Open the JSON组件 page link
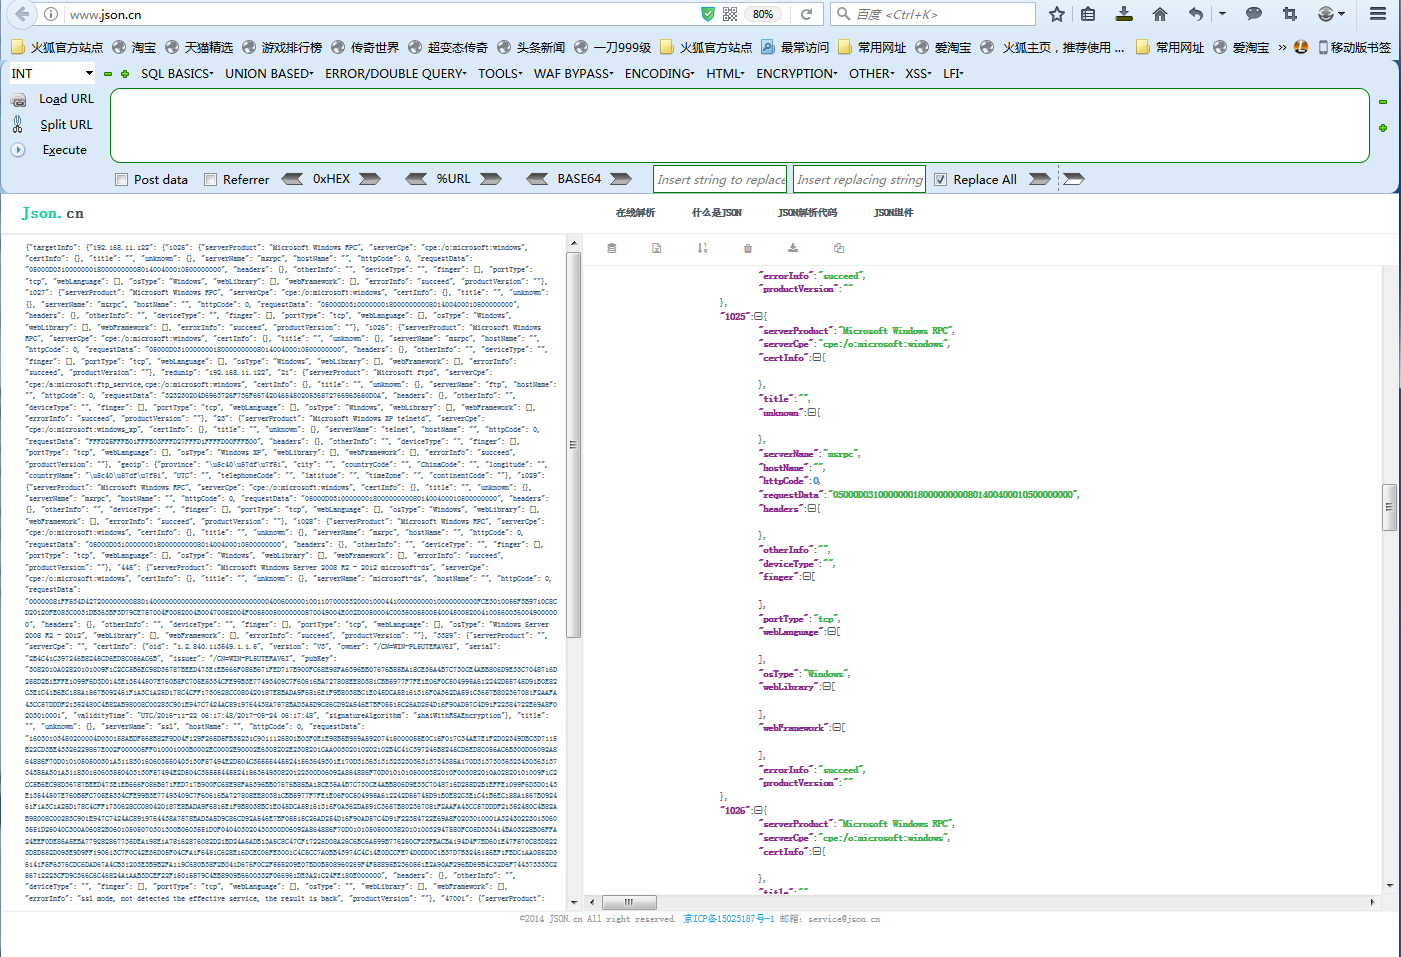The image size is (1401, 957). 894,213
